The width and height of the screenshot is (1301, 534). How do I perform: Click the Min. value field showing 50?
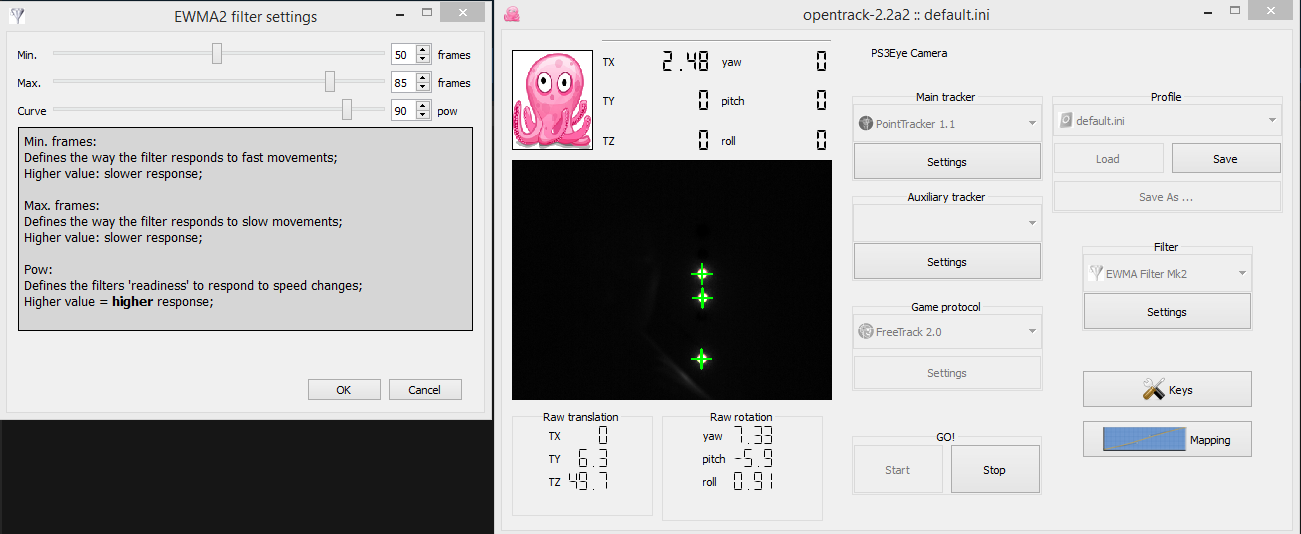click(x=404, y=55)
